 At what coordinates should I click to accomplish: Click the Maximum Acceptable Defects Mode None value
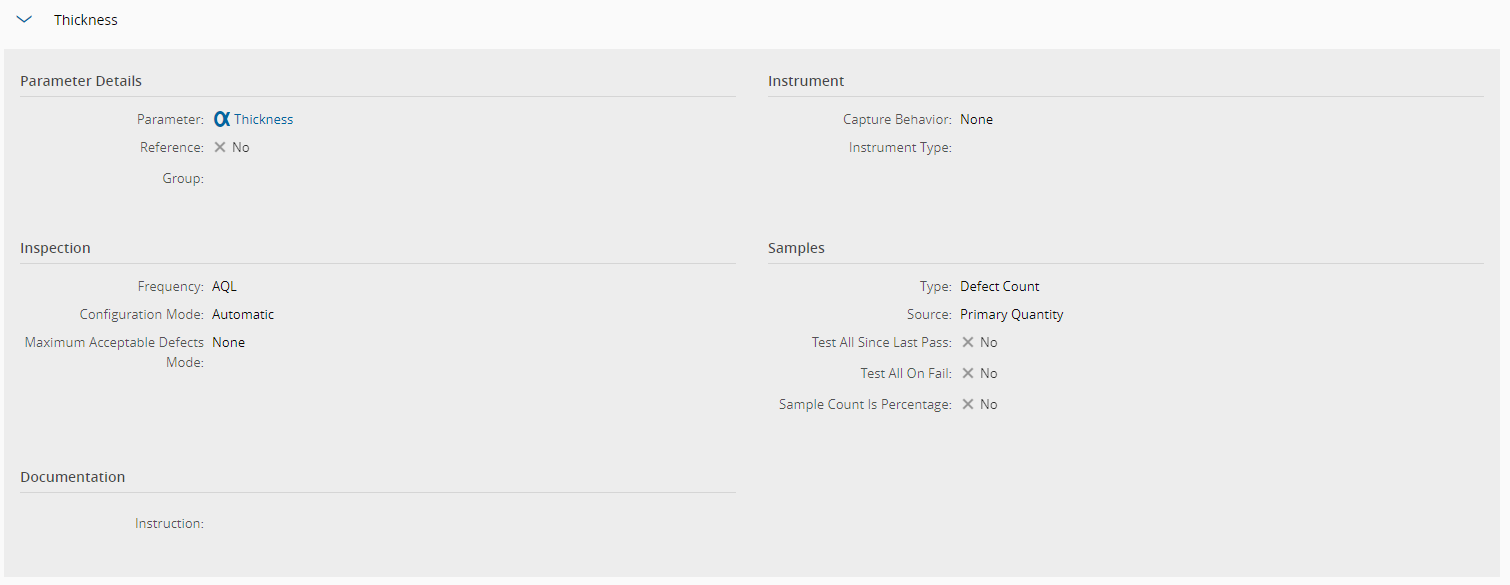[x=229, y=342]
